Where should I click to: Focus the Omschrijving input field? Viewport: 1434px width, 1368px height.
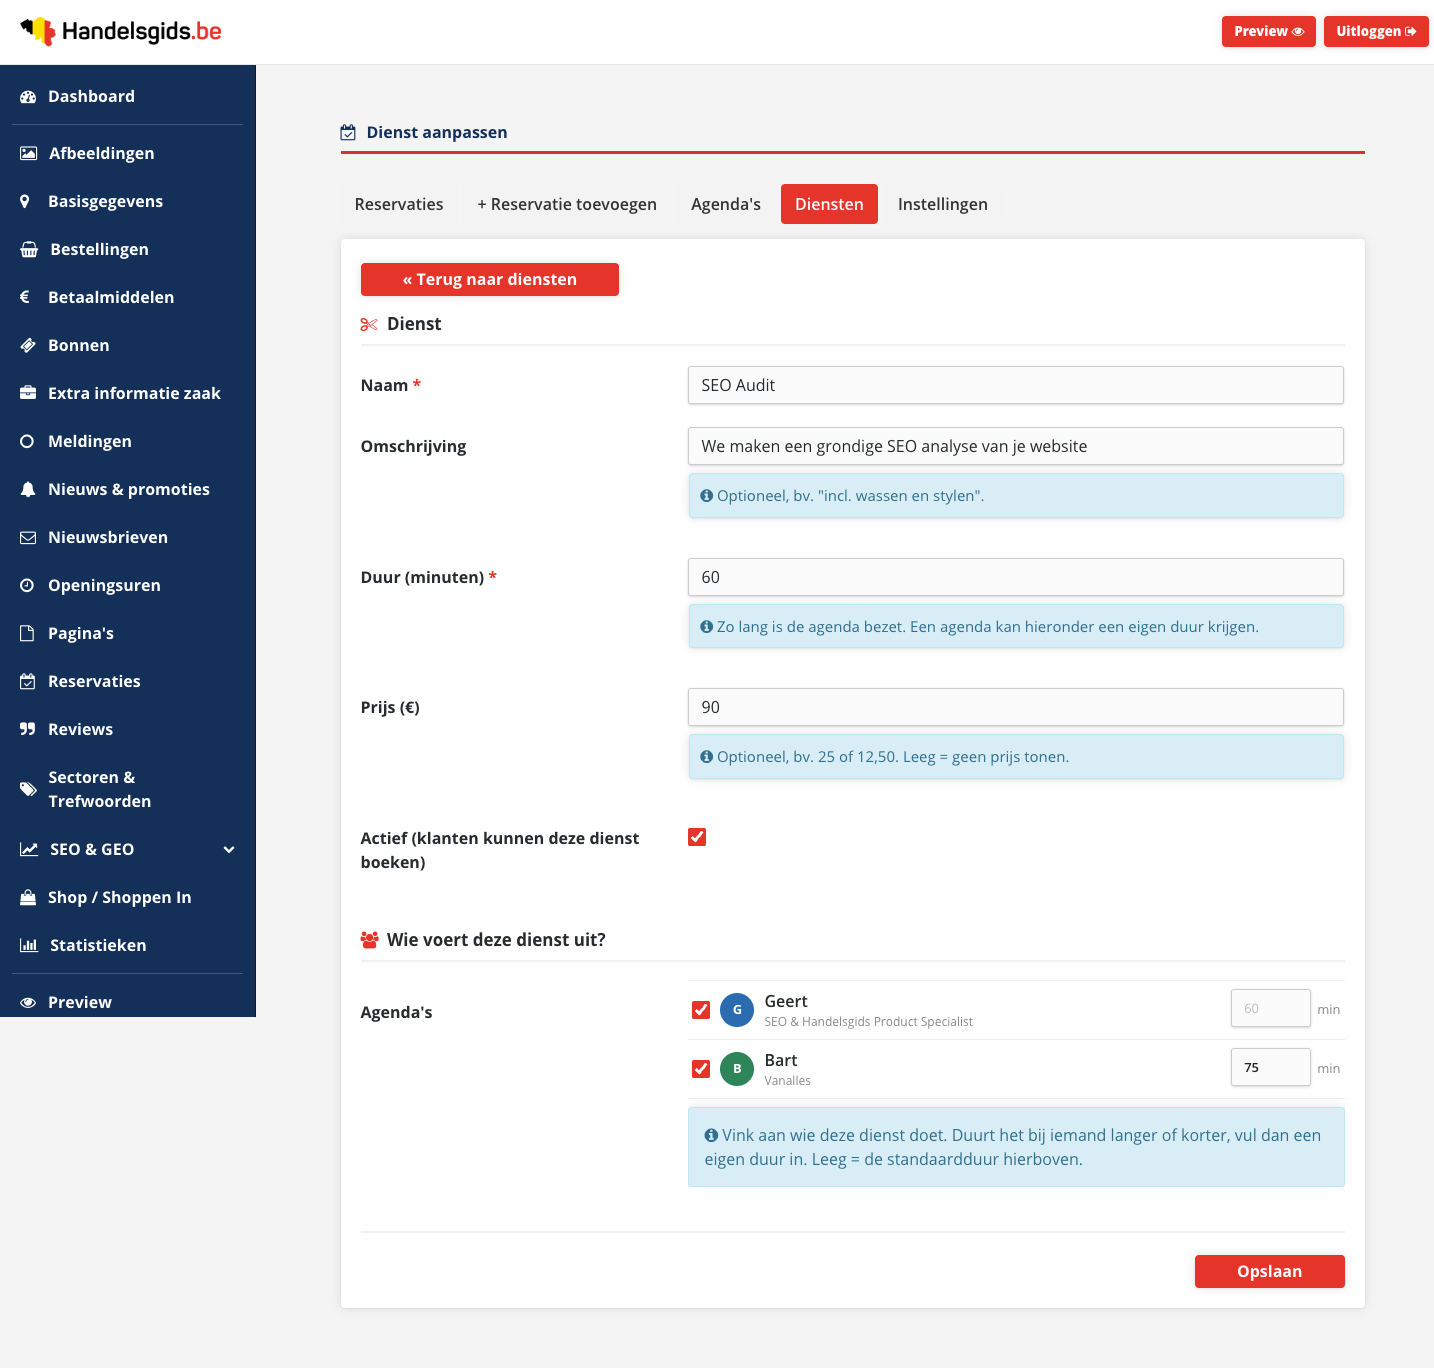coord(1016,446)
